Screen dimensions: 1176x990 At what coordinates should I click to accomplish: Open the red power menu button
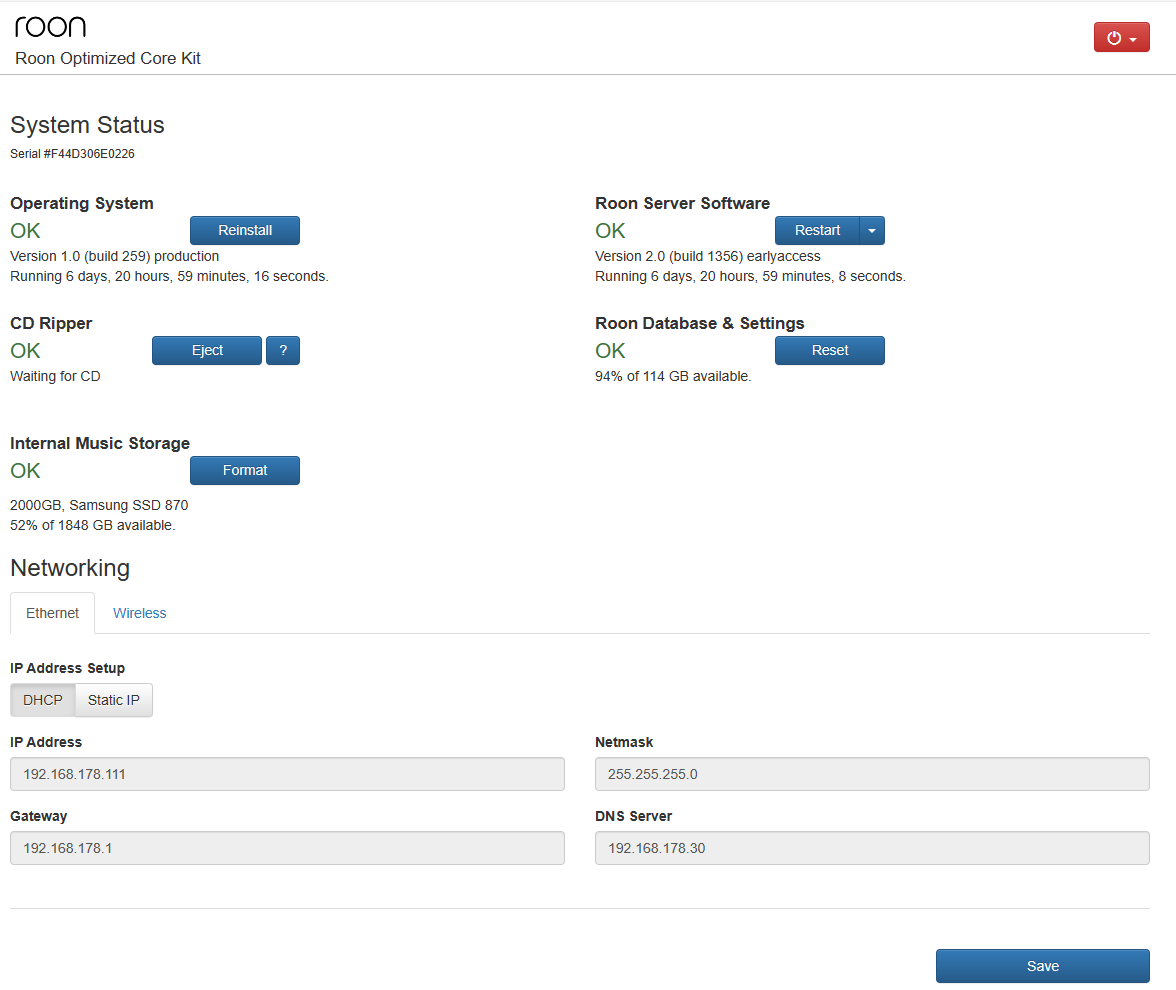coord(1121,38)
